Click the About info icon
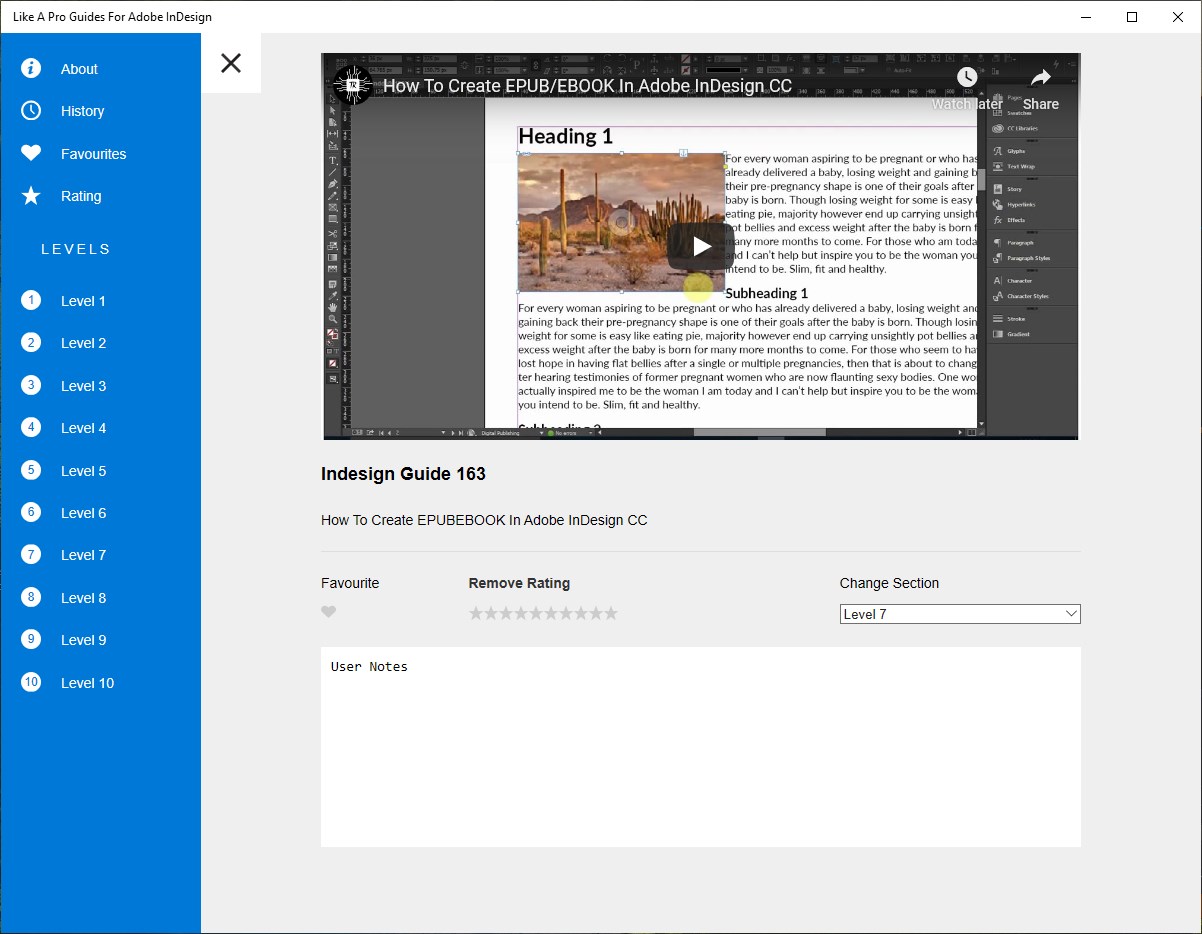The height and width of the screenshot is (934, 1202). pyautogui.click(x=31, y=68)
